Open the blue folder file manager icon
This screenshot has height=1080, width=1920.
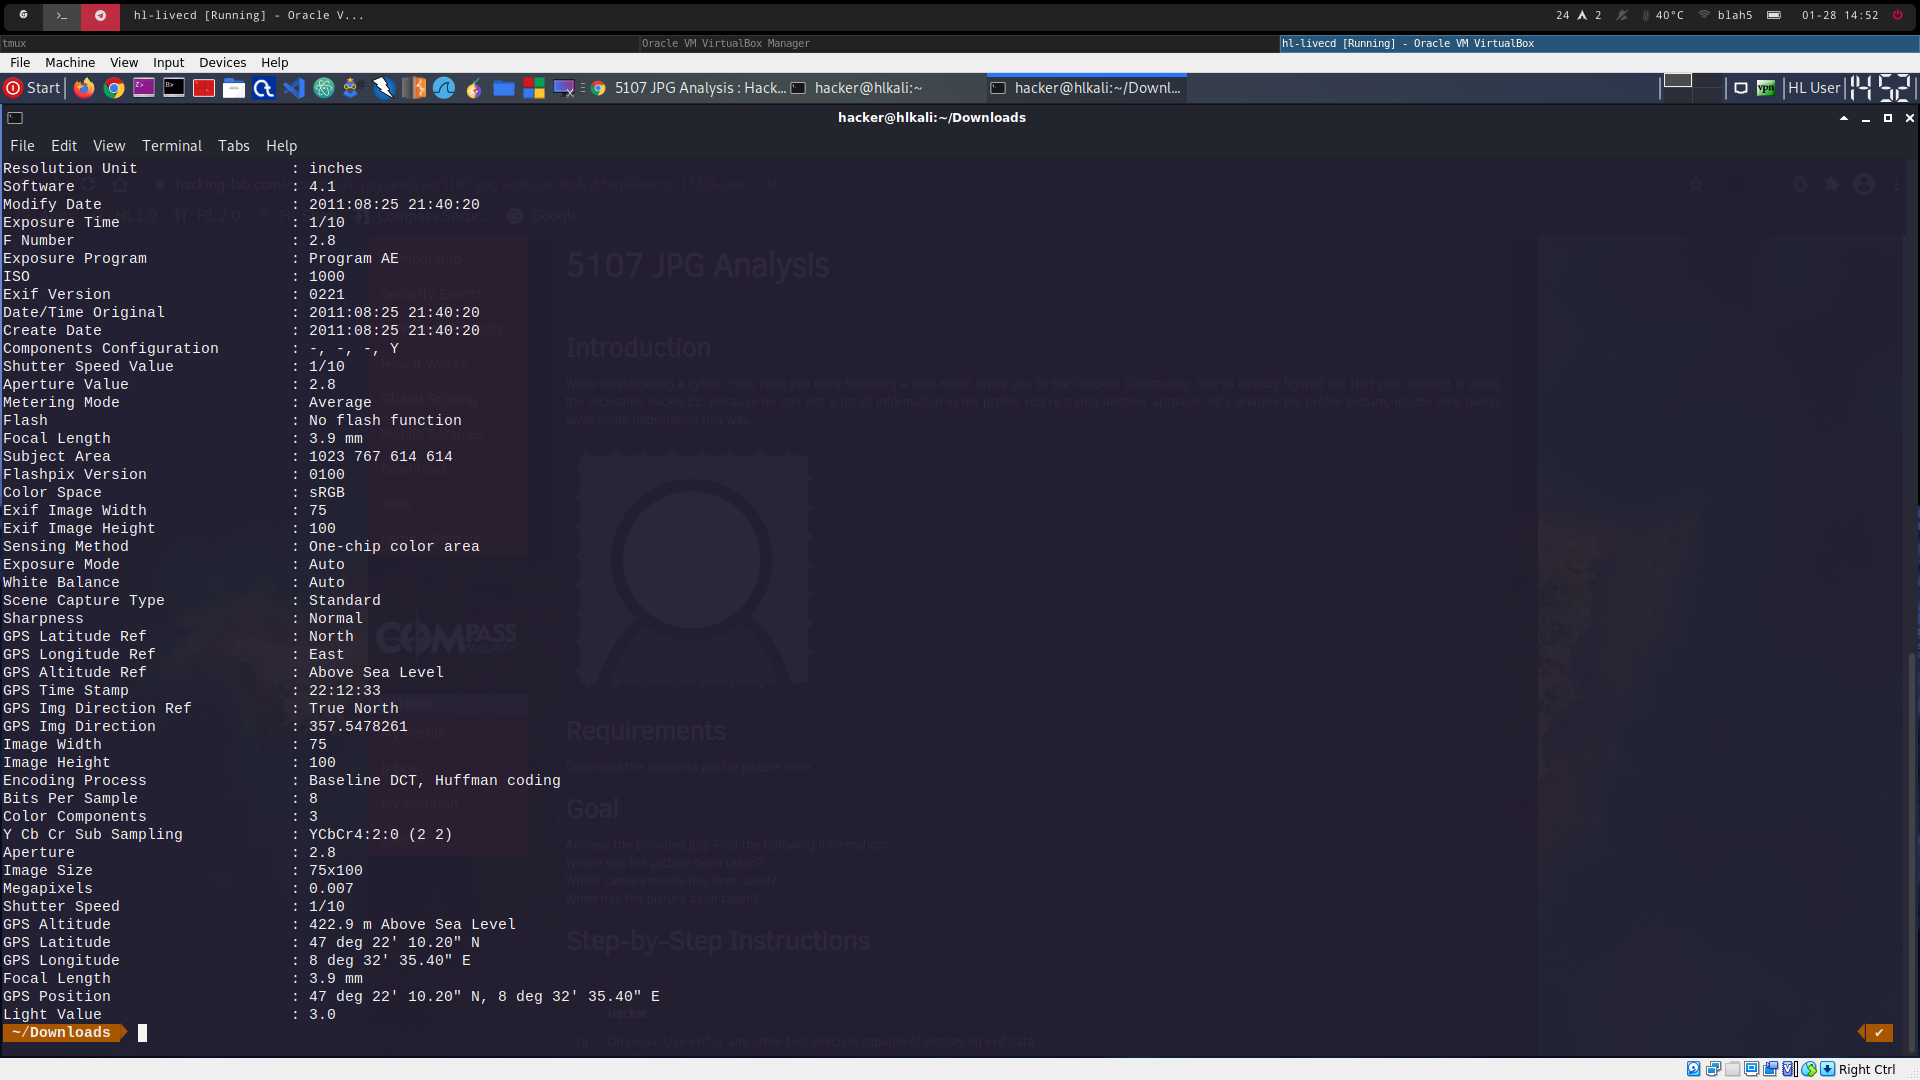[504, 88]
